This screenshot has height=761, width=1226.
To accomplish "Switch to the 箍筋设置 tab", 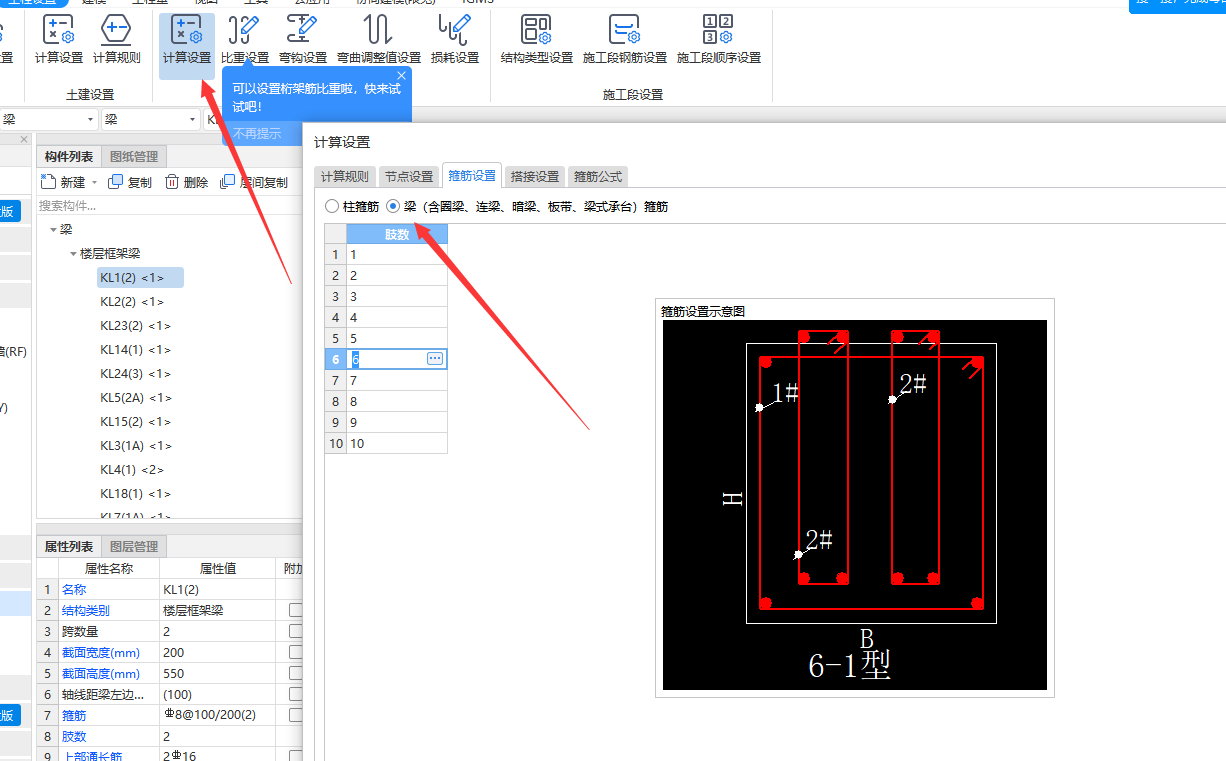I will [x=472, y=176].
